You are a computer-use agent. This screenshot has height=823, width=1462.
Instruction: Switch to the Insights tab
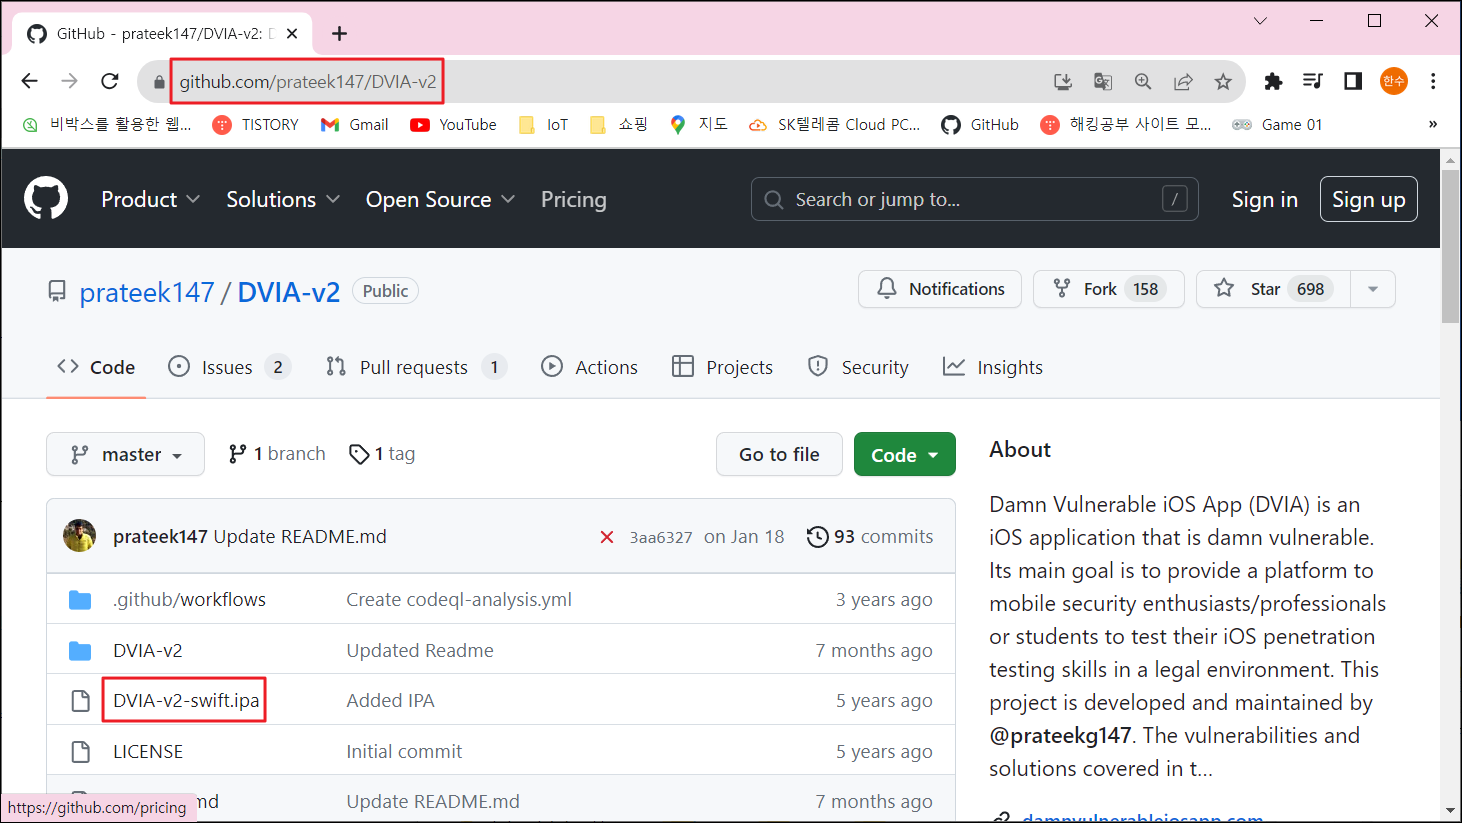coord(992,367)
